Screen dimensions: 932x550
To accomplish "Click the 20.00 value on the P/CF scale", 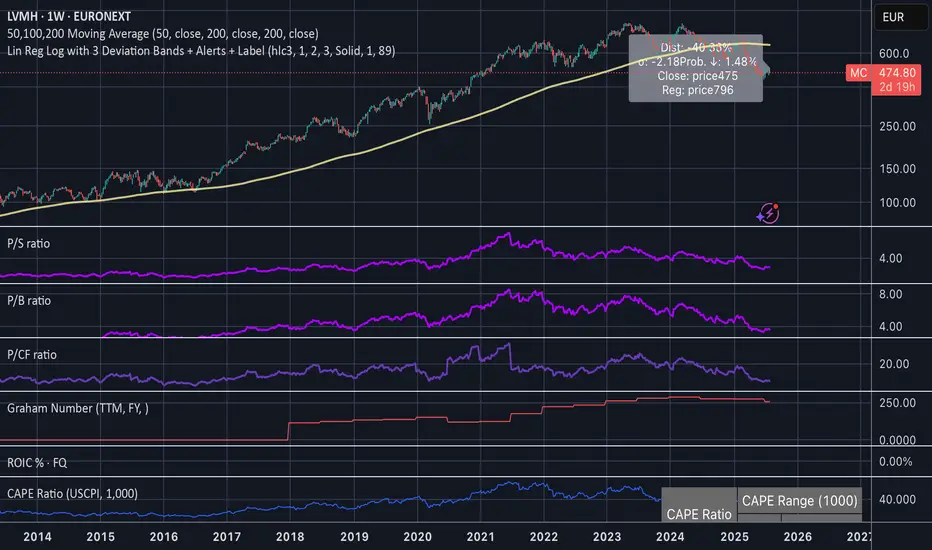I will pos(894,364).
